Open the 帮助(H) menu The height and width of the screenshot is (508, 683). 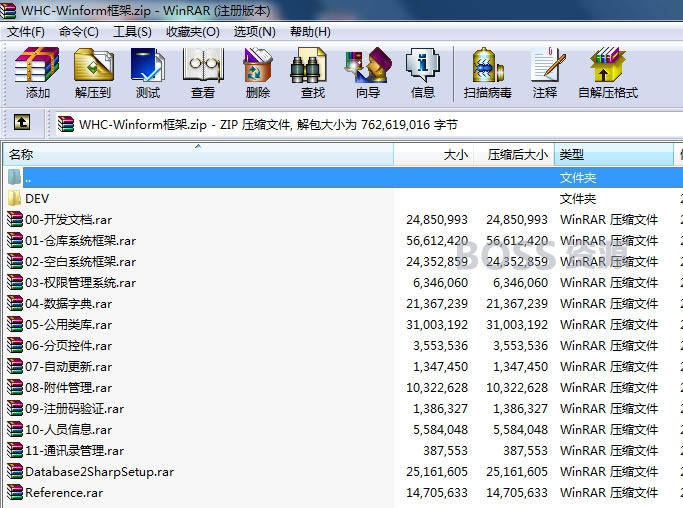[x=310, y=32]
